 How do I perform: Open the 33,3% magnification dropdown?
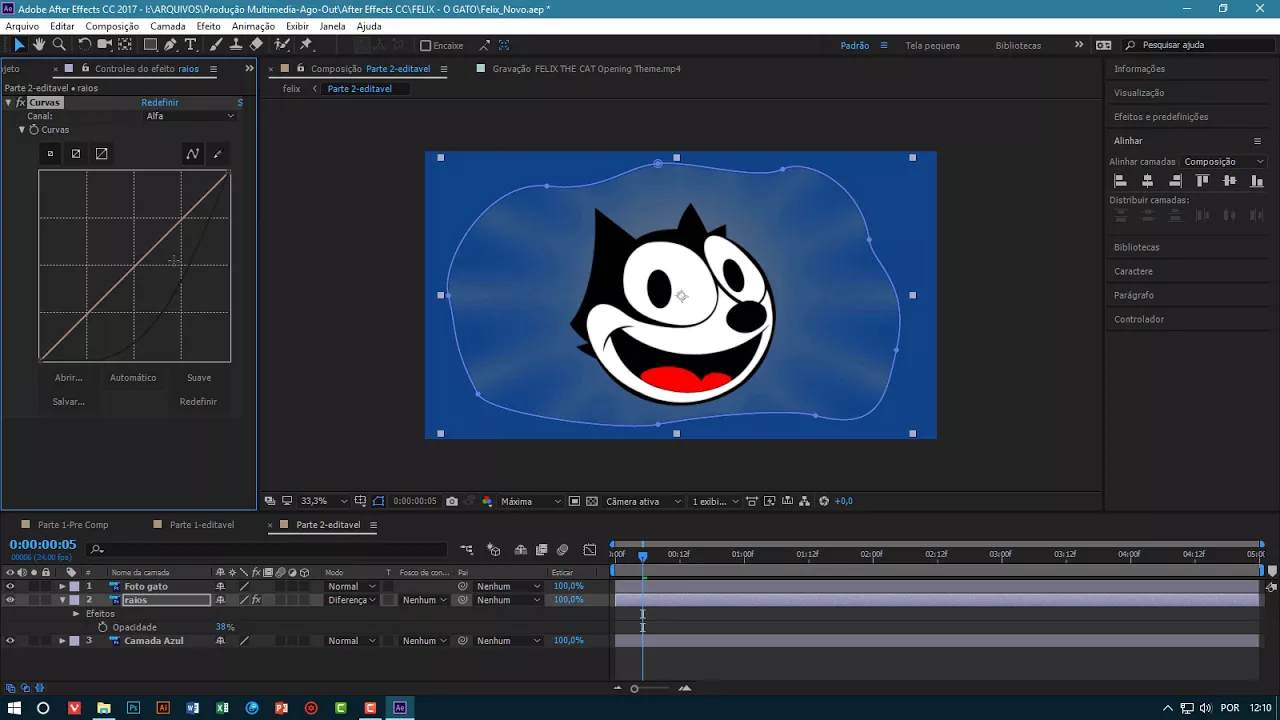[x=324, y=501]
